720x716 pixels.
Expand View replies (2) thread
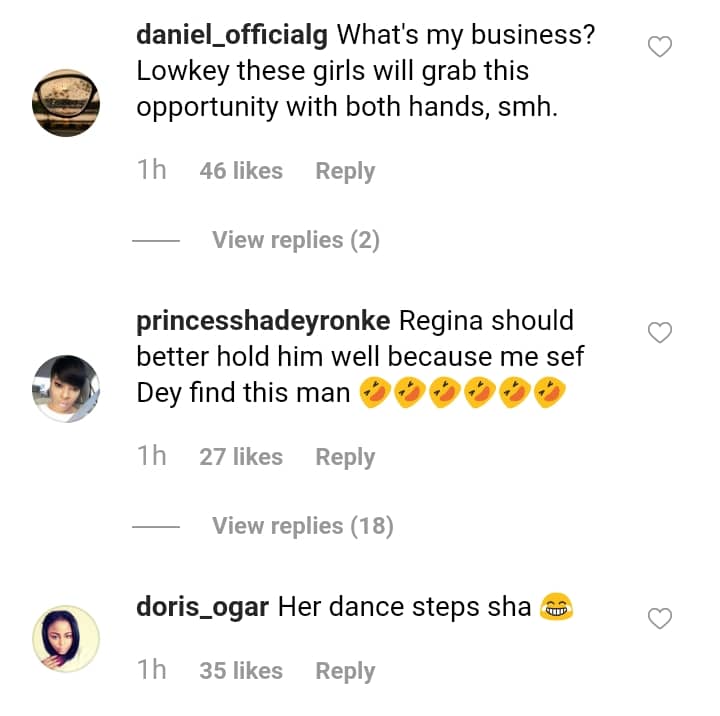tap(295, 240)
